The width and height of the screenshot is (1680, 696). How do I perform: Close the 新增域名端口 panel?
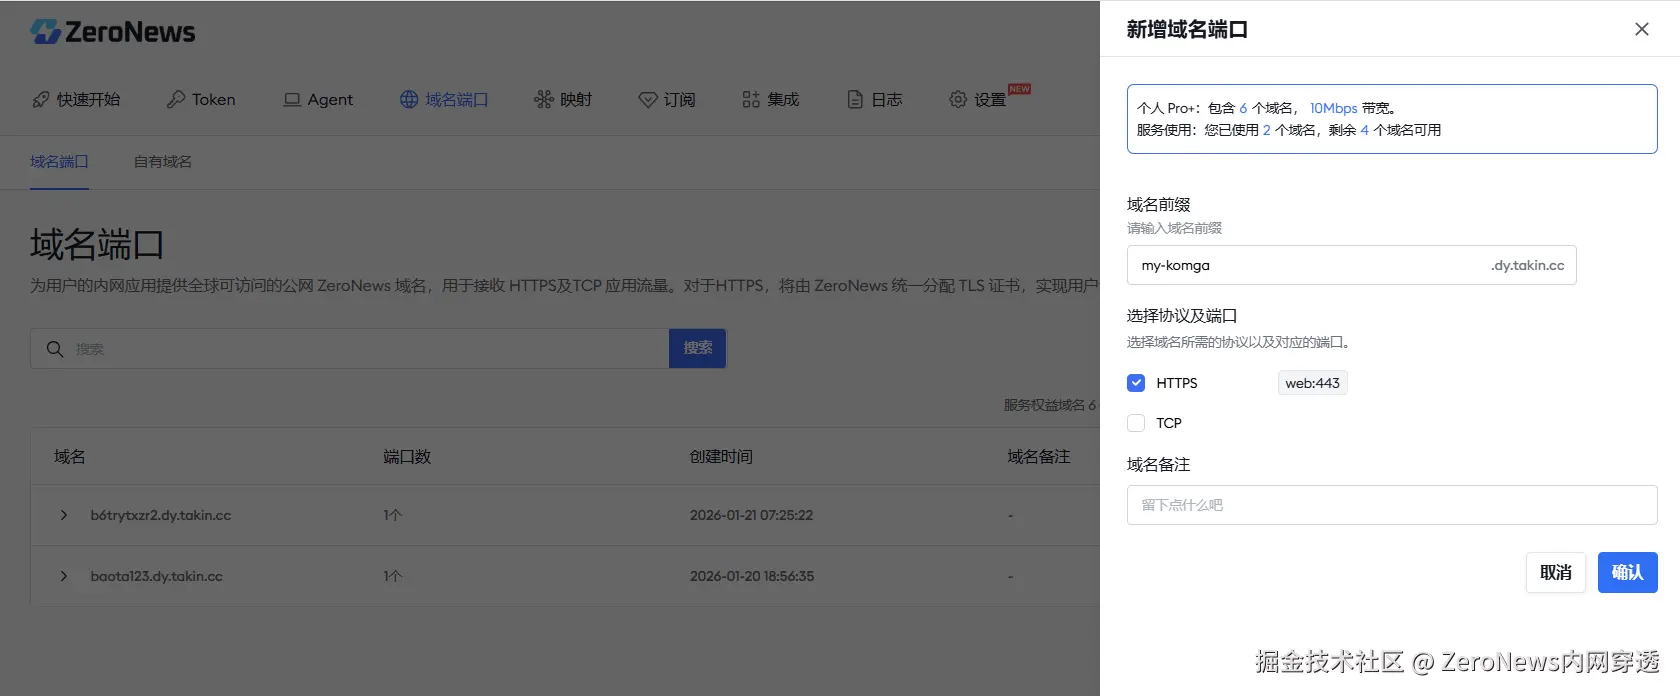pyautogui.click(x=1642, y=29)
